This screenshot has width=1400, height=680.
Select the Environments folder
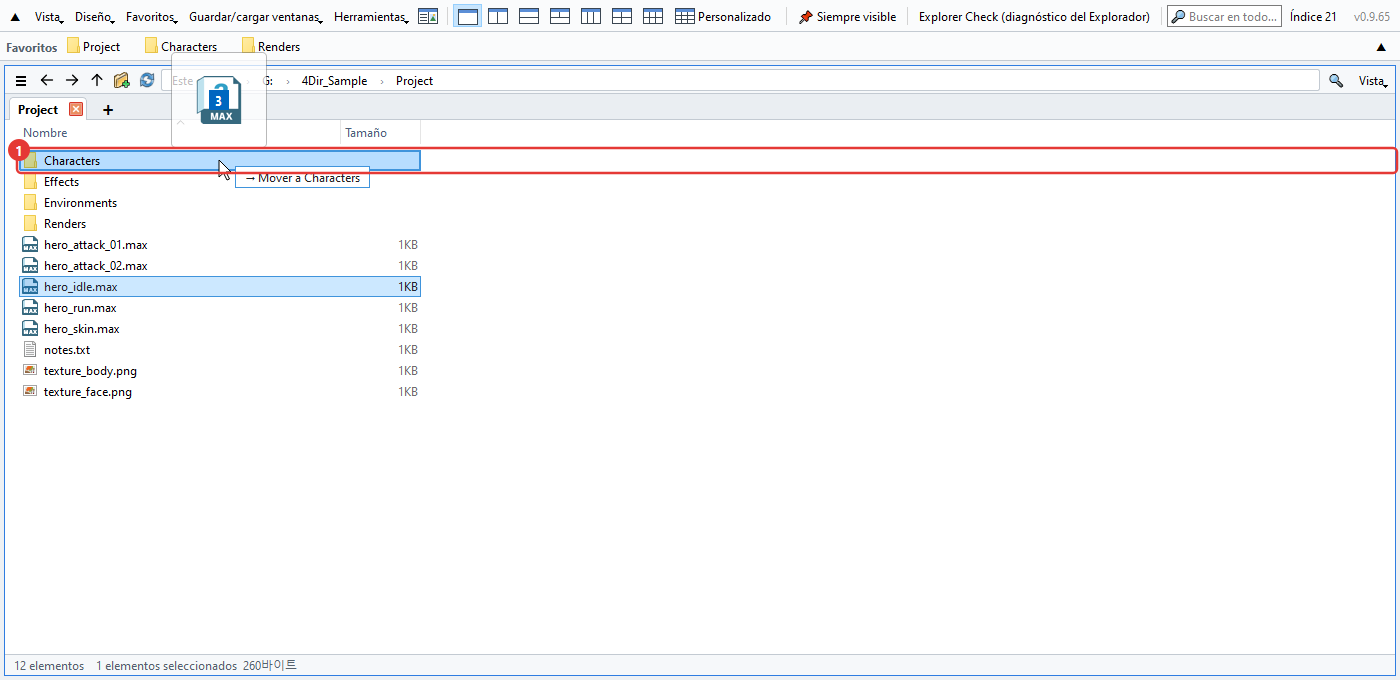click(220, 203)
